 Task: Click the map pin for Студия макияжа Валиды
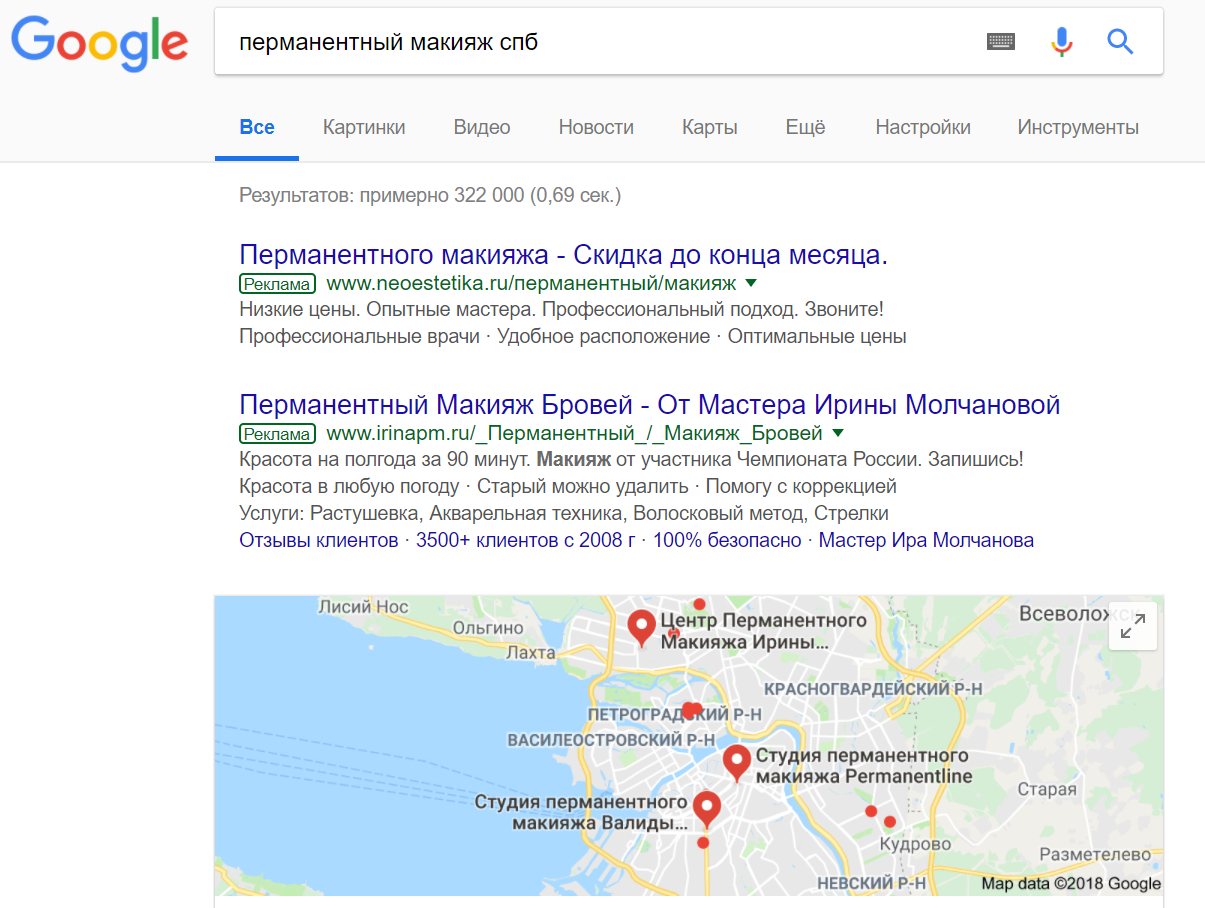pos(707,810)
